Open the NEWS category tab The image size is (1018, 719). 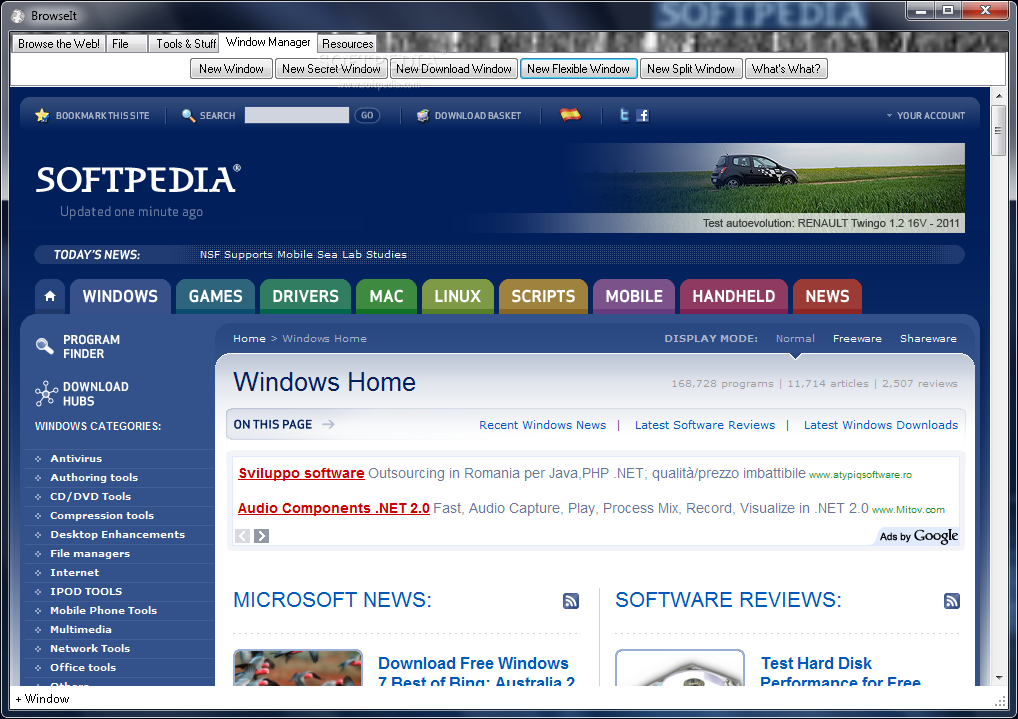point(828,296)
